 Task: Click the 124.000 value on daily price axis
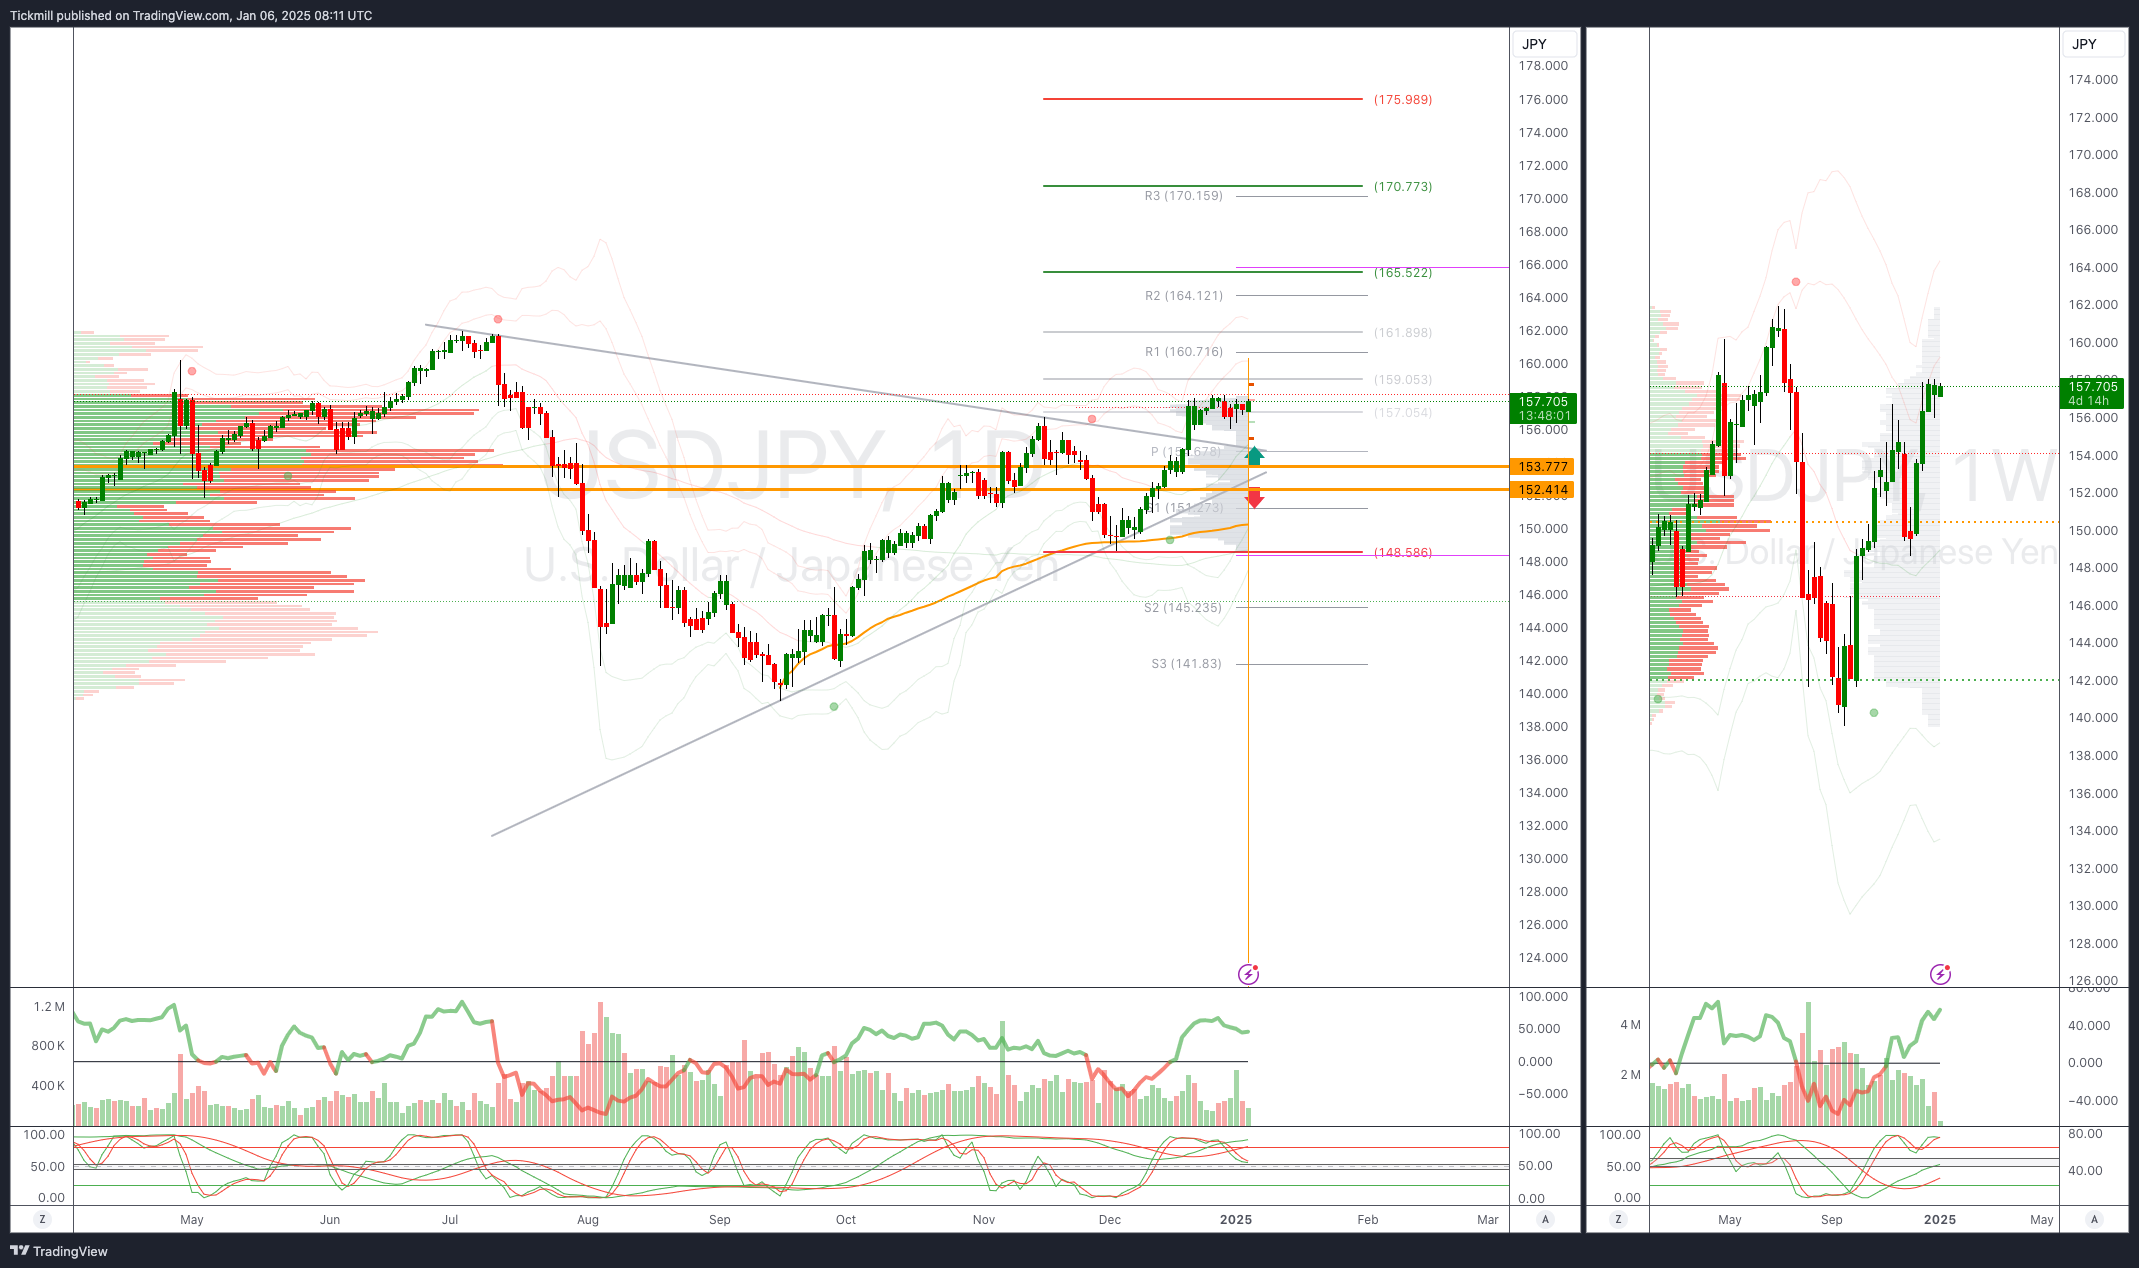coord(1543,958)
